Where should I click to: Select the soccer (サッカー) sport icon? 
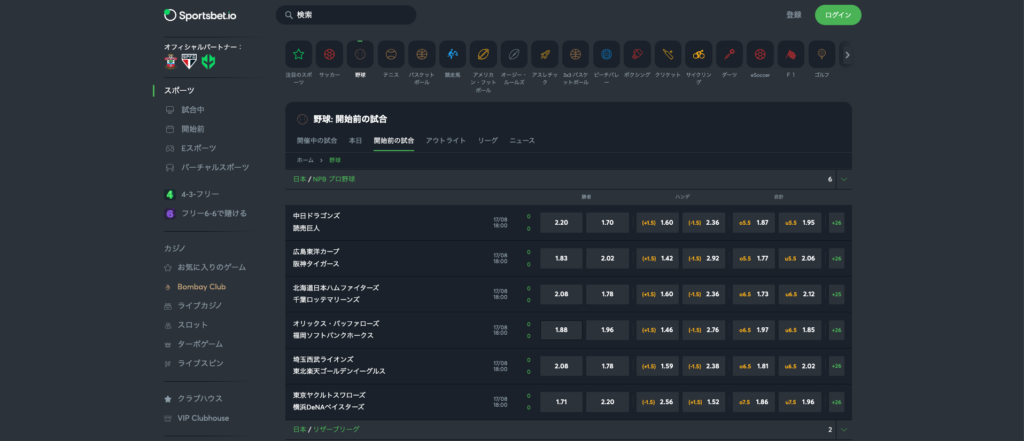pyautogui.click(x=330, y=54)
